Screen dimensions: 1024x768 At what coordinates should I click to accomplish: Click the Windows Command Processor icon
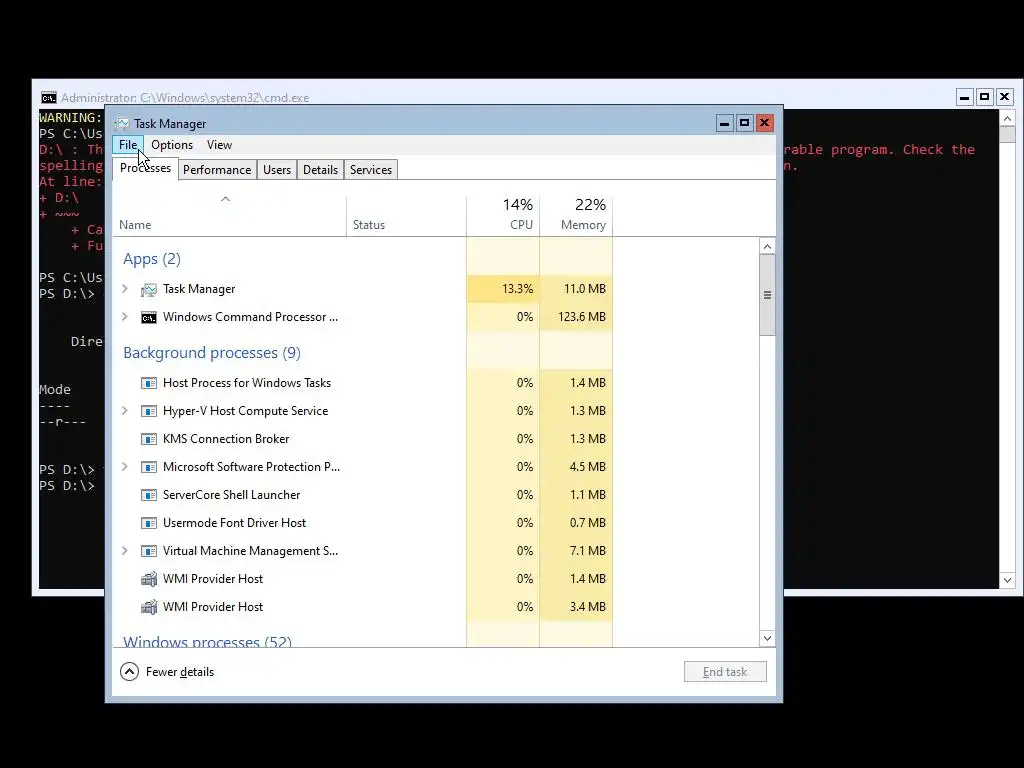[x=149, y=317]
